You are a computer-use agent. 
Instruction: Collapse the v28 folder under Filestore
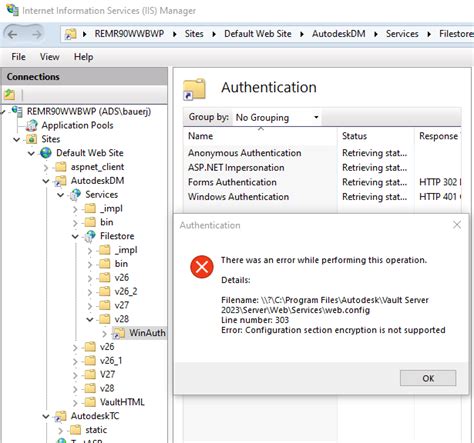point(90,319)
